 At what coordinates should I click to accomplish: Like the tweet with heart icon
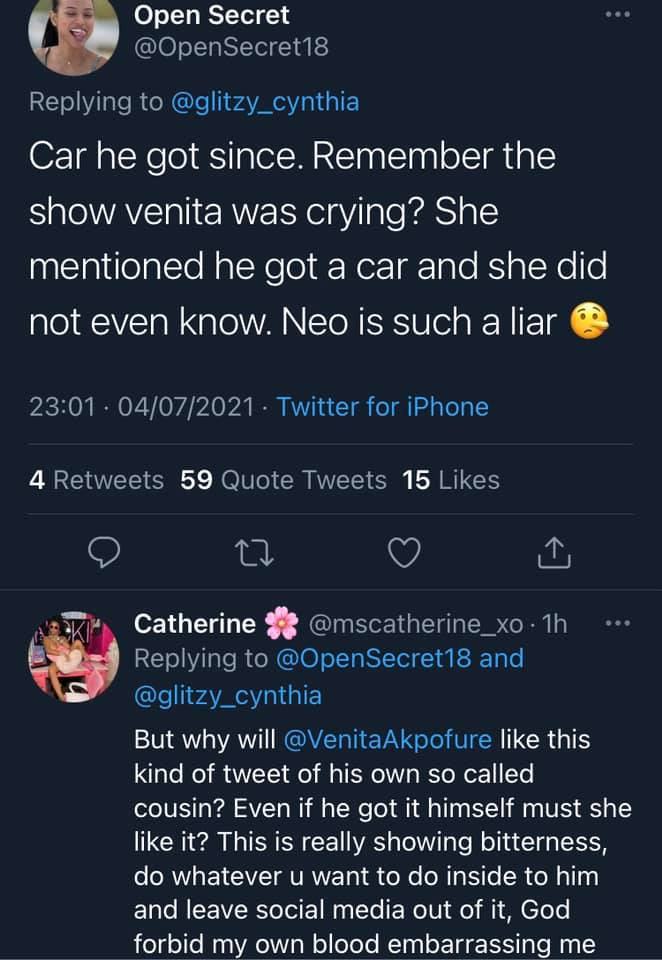click(404, 551)
